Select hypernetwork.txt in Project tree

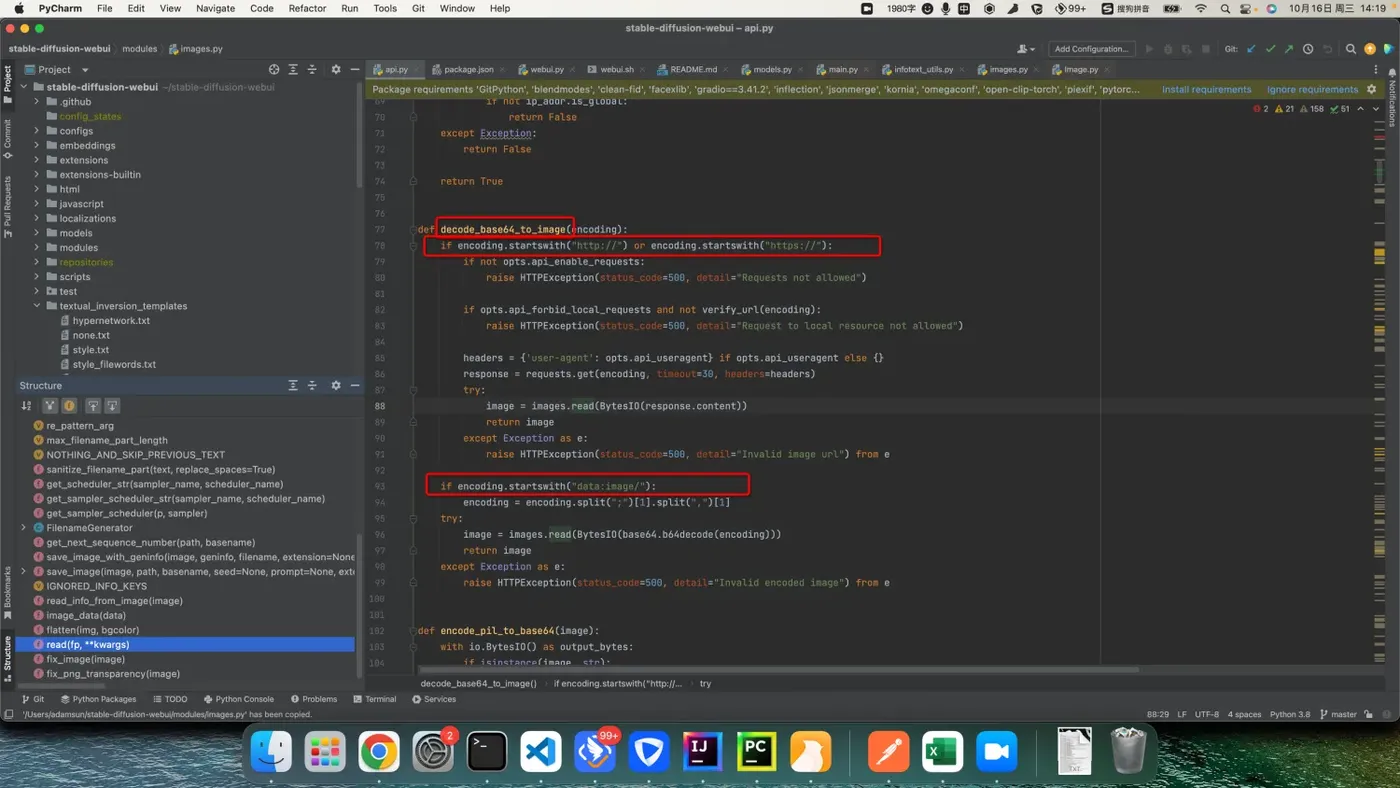pos(111,321)
